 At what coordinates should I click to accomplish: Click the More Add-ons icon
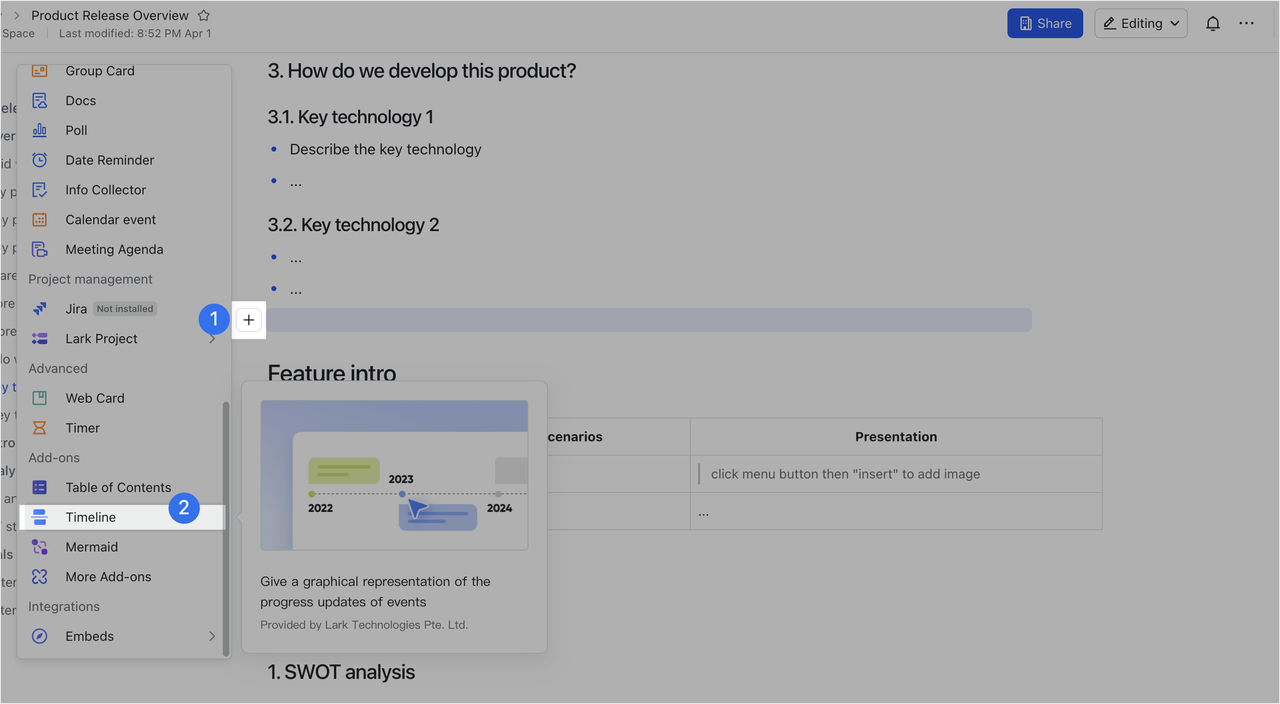pyautogui.click(x=39, y=577)
